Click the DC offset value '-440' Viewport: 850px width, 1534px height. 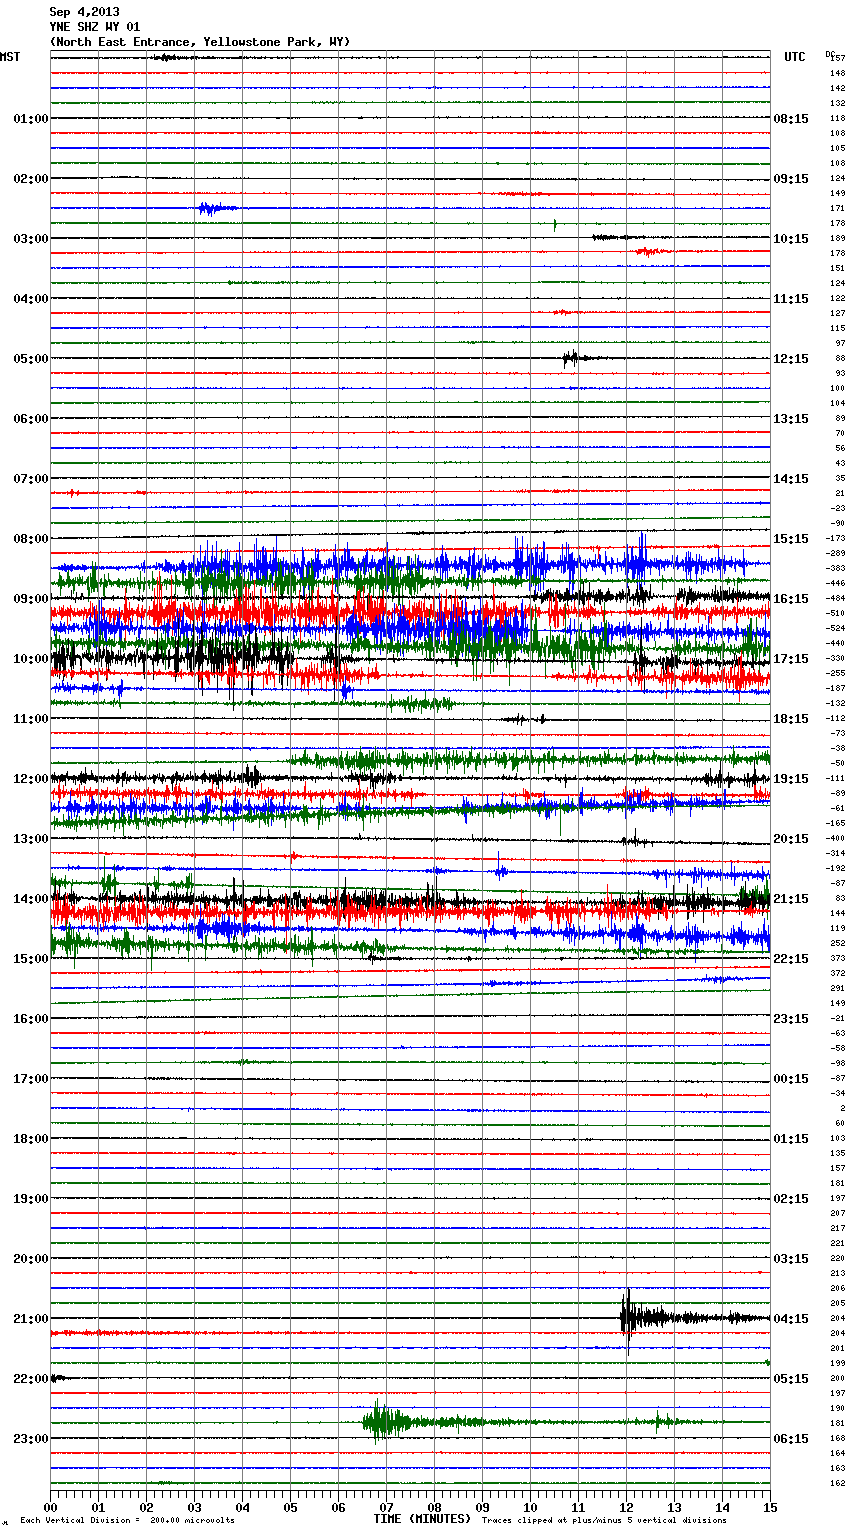coord(835,644)
